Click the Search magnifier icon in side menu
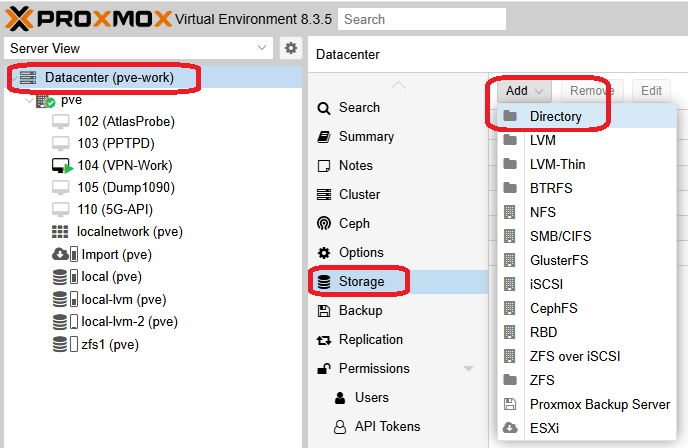This screenshot has height=448, width=688. click(x=324, y=108)
